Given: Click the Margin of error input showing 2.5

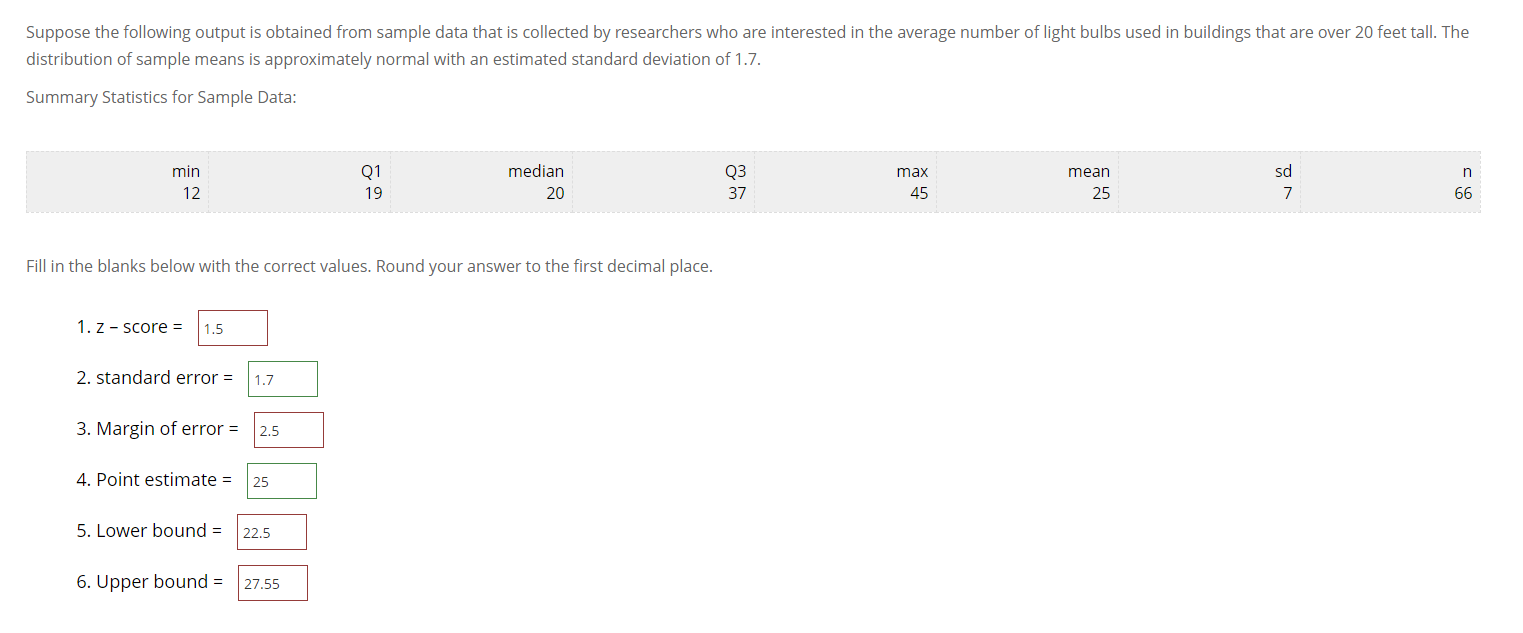Looking at the screenshot, I should pos(288,429).
